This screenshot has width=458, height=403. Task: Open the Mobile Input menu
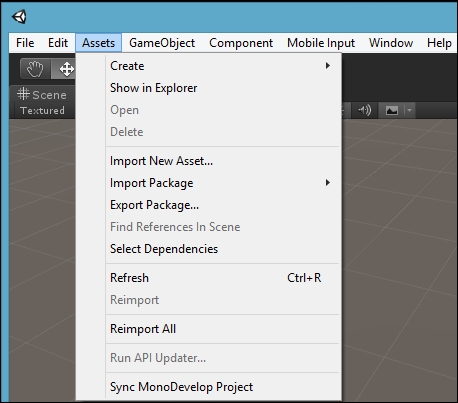coord(321,43)
